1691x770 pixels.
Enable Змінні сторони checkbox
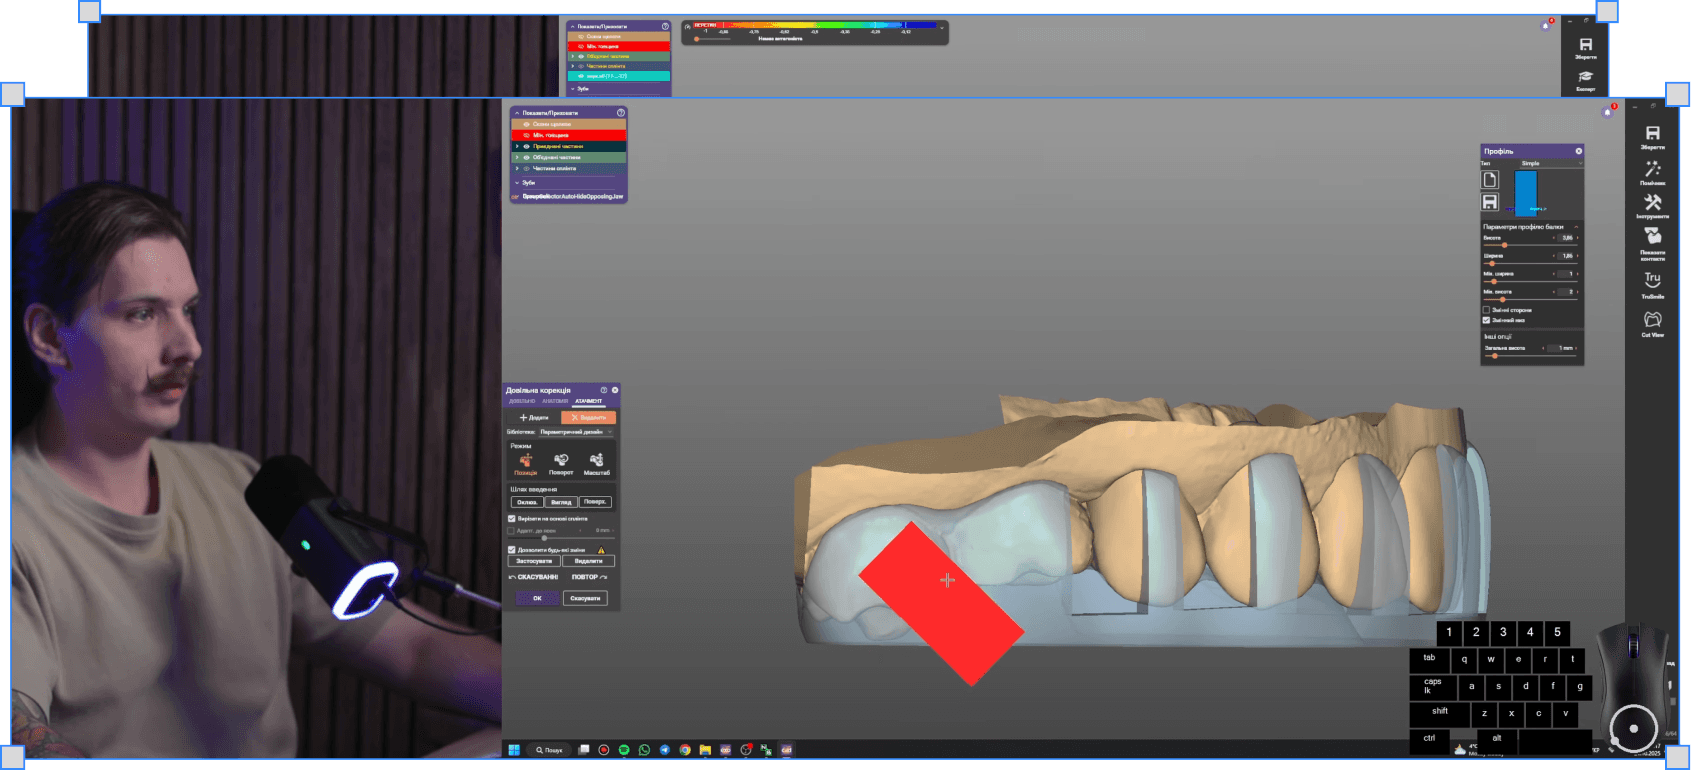[1486, 310]
